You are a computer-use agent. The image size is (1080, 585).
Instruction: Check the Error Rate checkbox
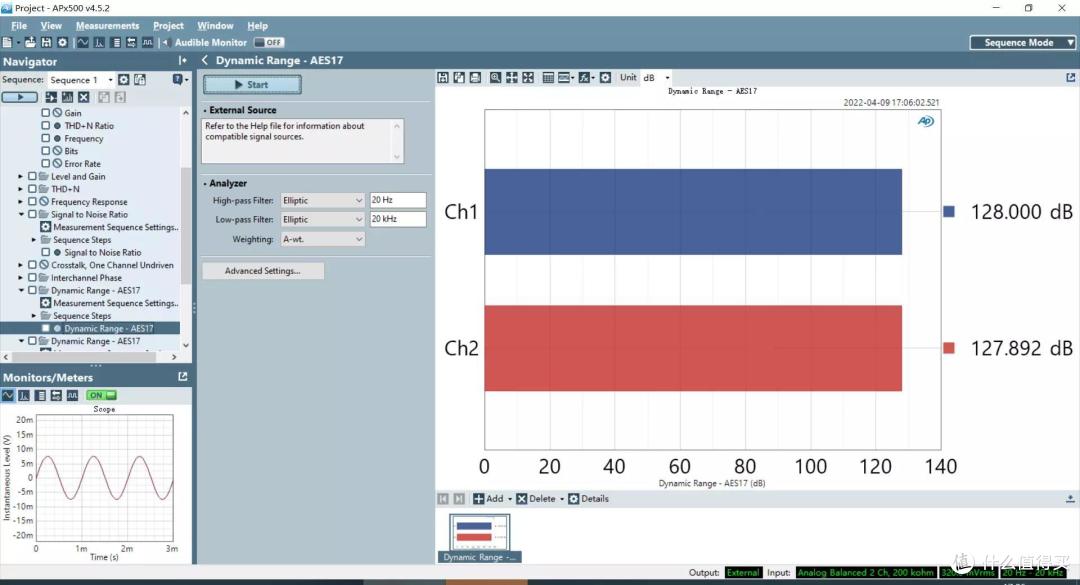(x=45, y=163)
